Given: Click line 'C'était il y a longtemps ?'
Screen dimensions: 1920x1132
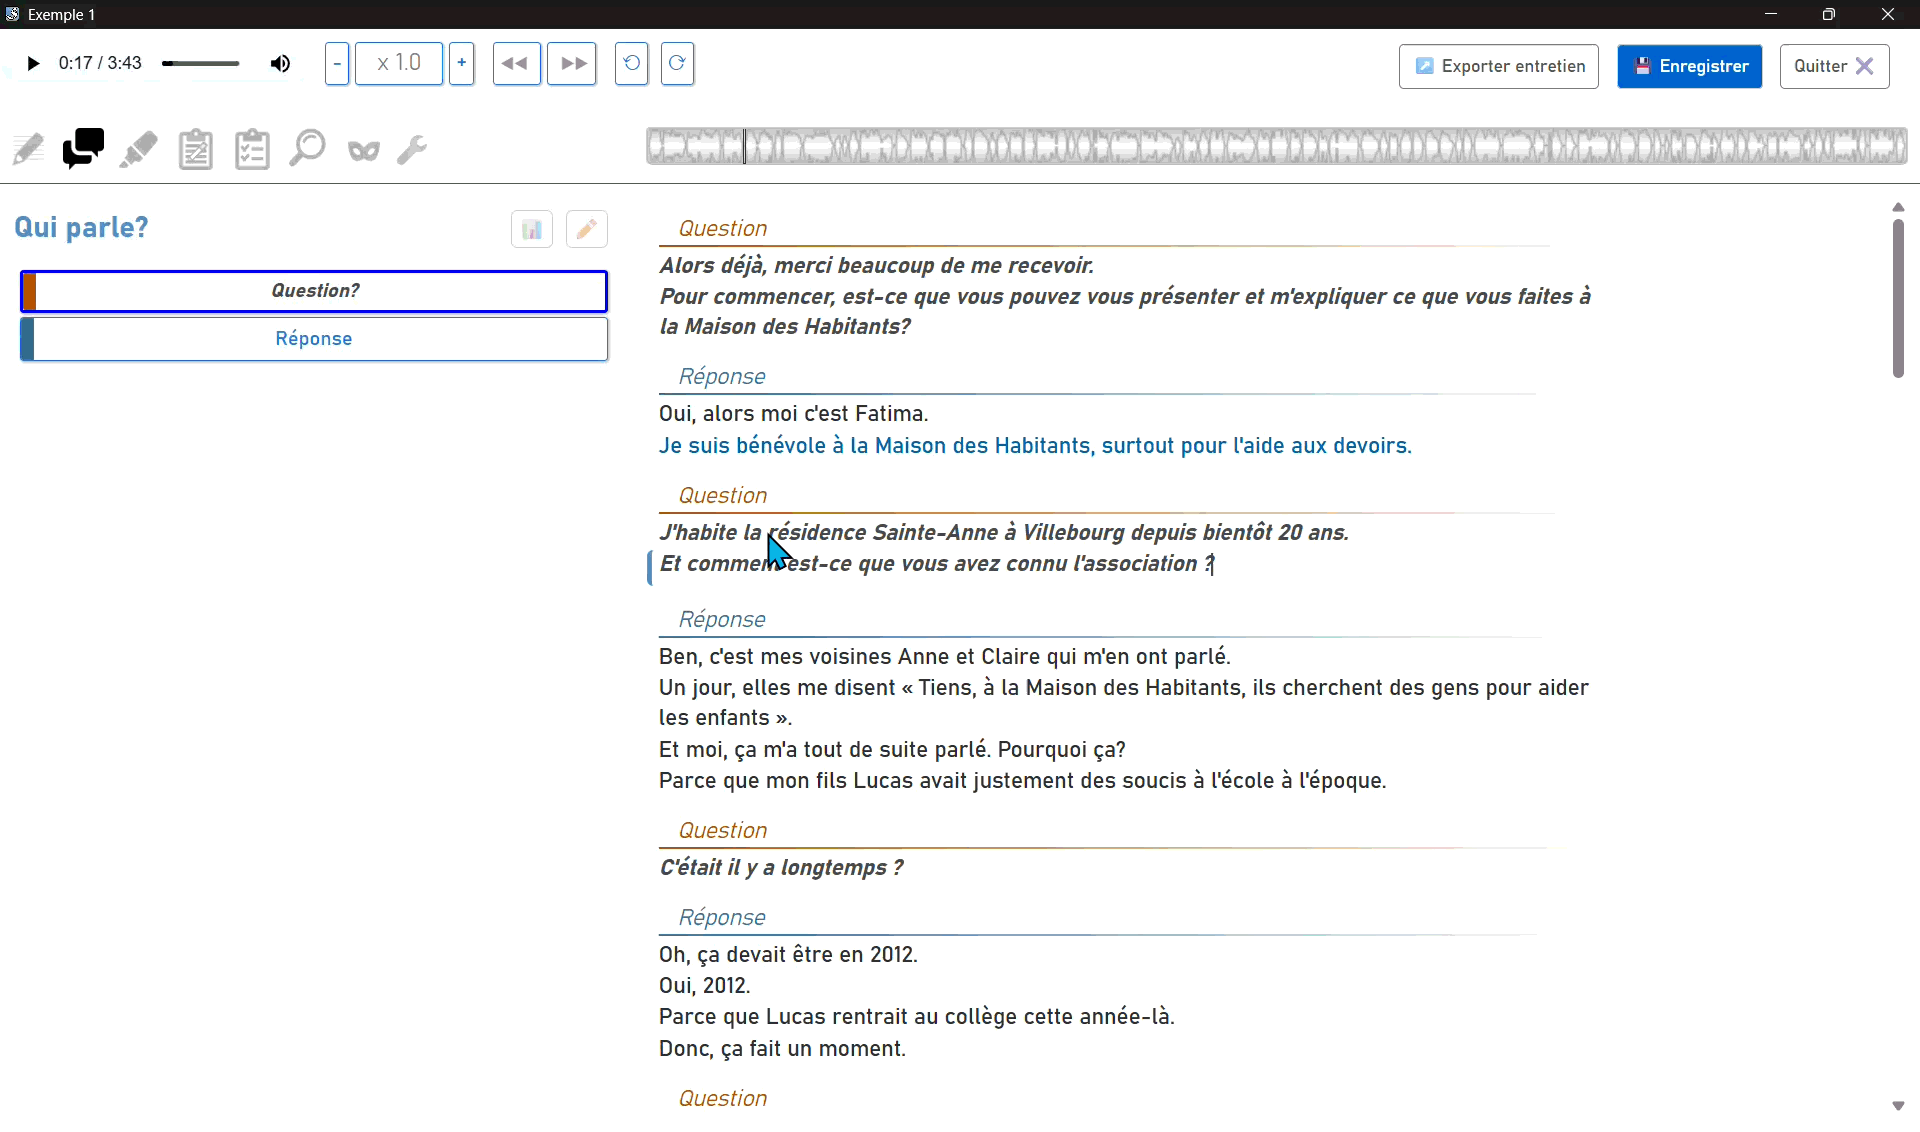Looking at the screenshot, I should coord(781,868).
